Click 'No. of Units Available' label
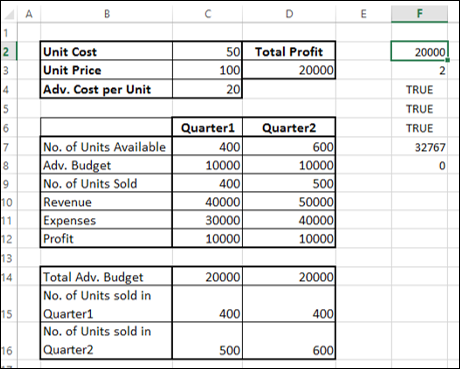 [106, 147]
